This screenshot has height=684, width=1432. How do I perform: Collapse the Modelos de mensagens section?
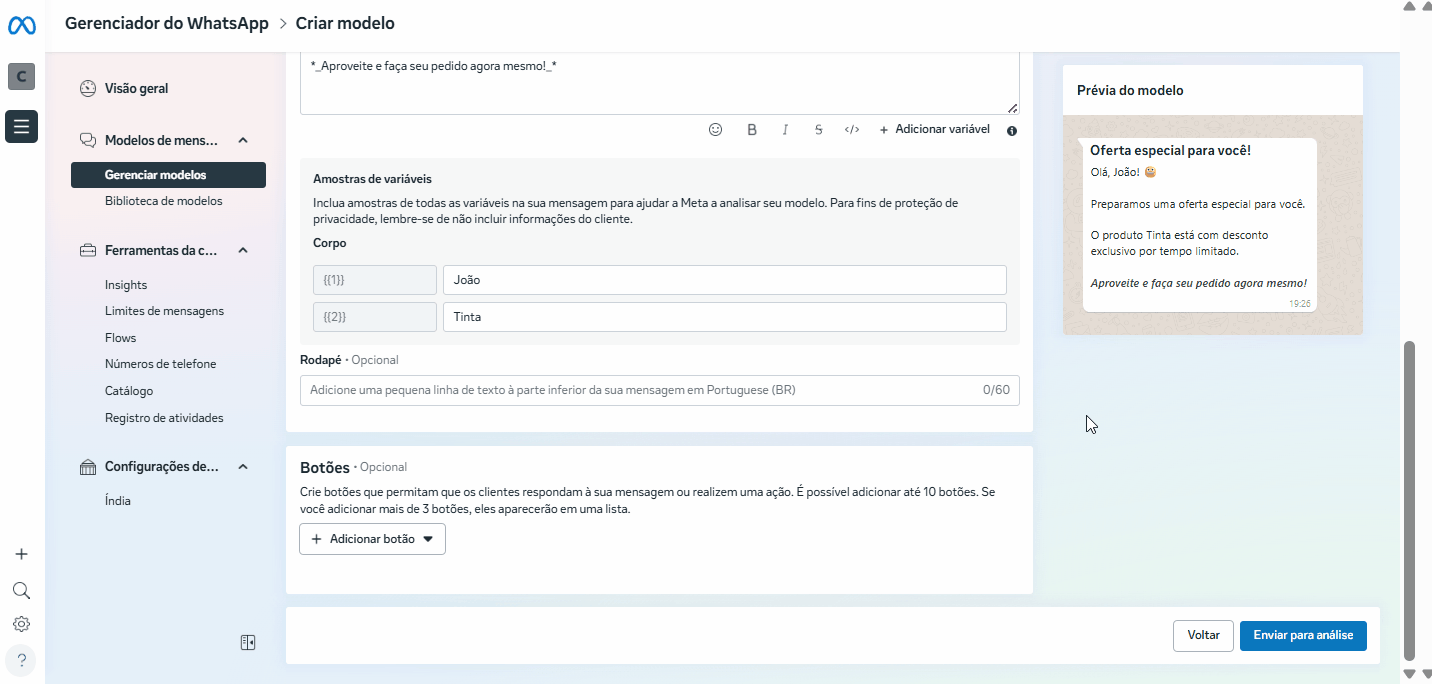click(243, 140)
